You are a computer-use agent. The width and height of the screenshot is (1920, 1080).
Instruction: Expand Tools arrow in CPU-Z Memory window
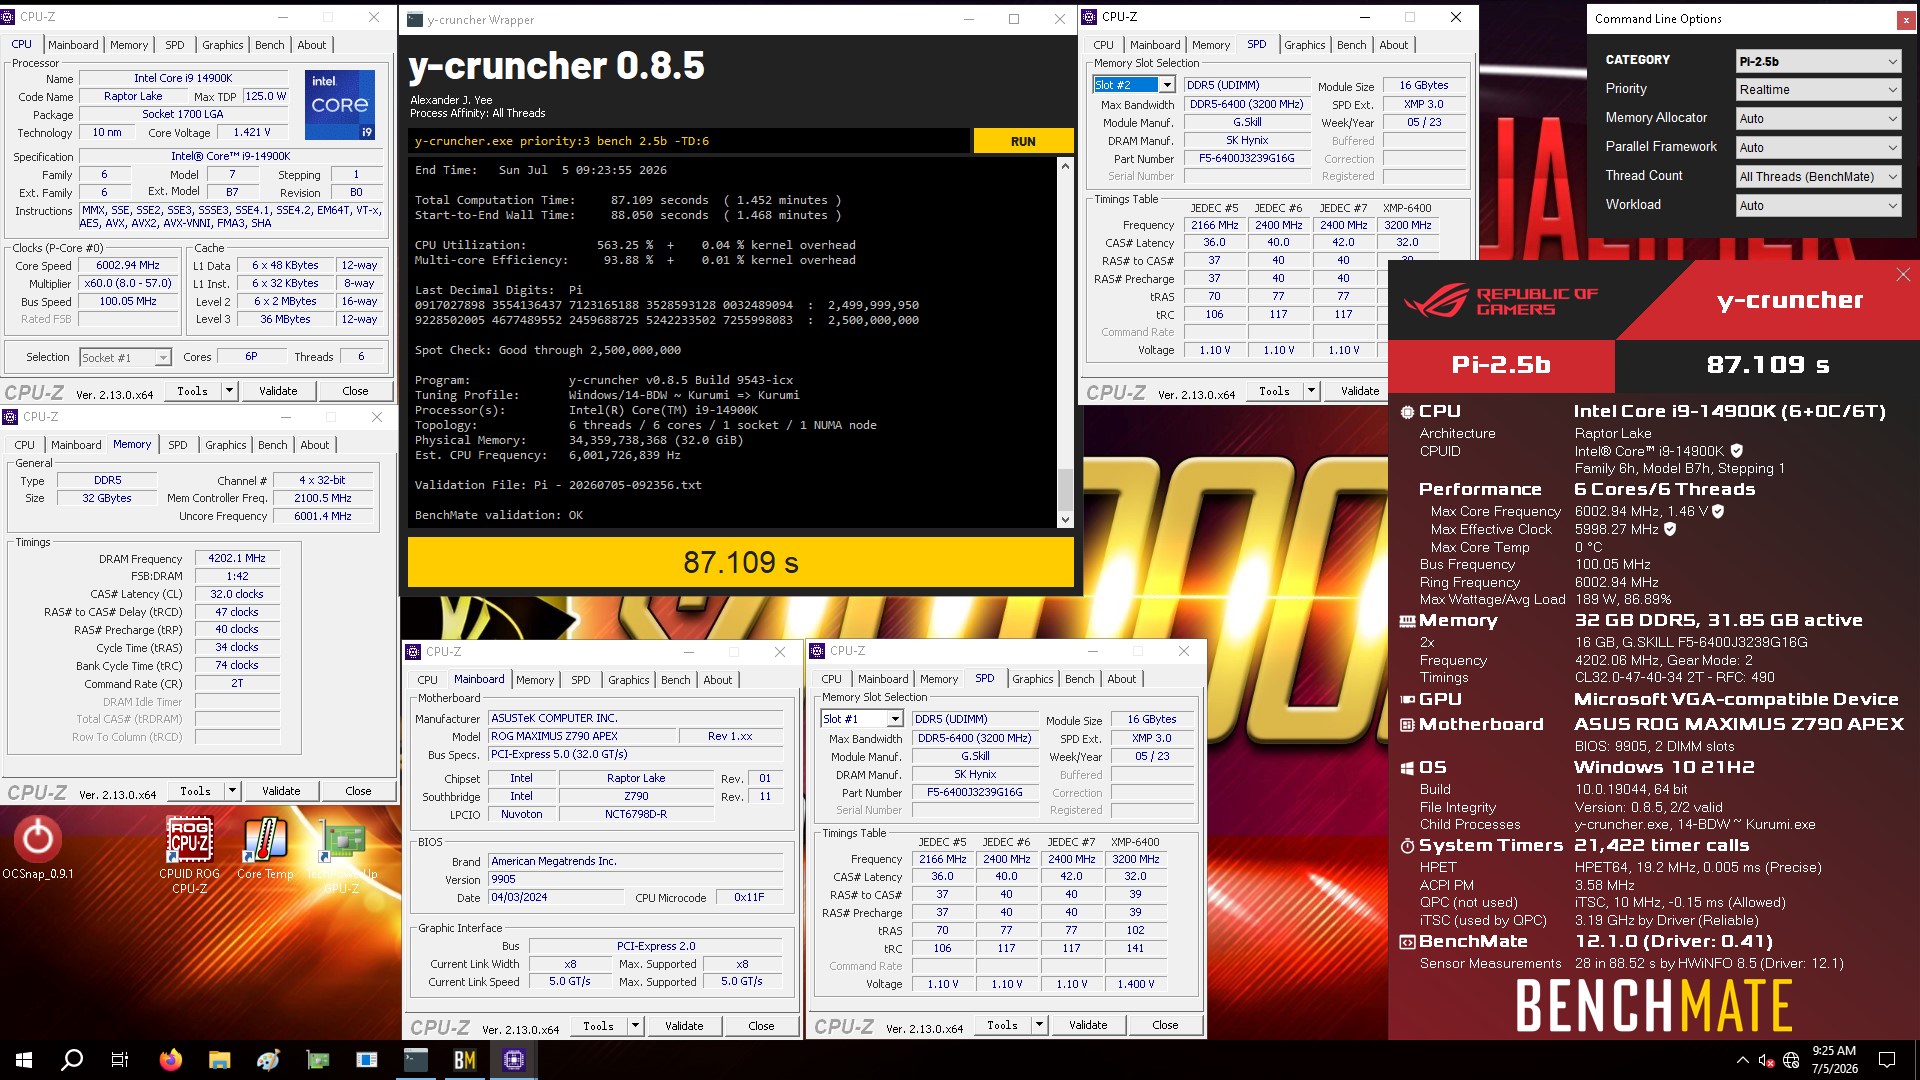[x=232, y=791]
